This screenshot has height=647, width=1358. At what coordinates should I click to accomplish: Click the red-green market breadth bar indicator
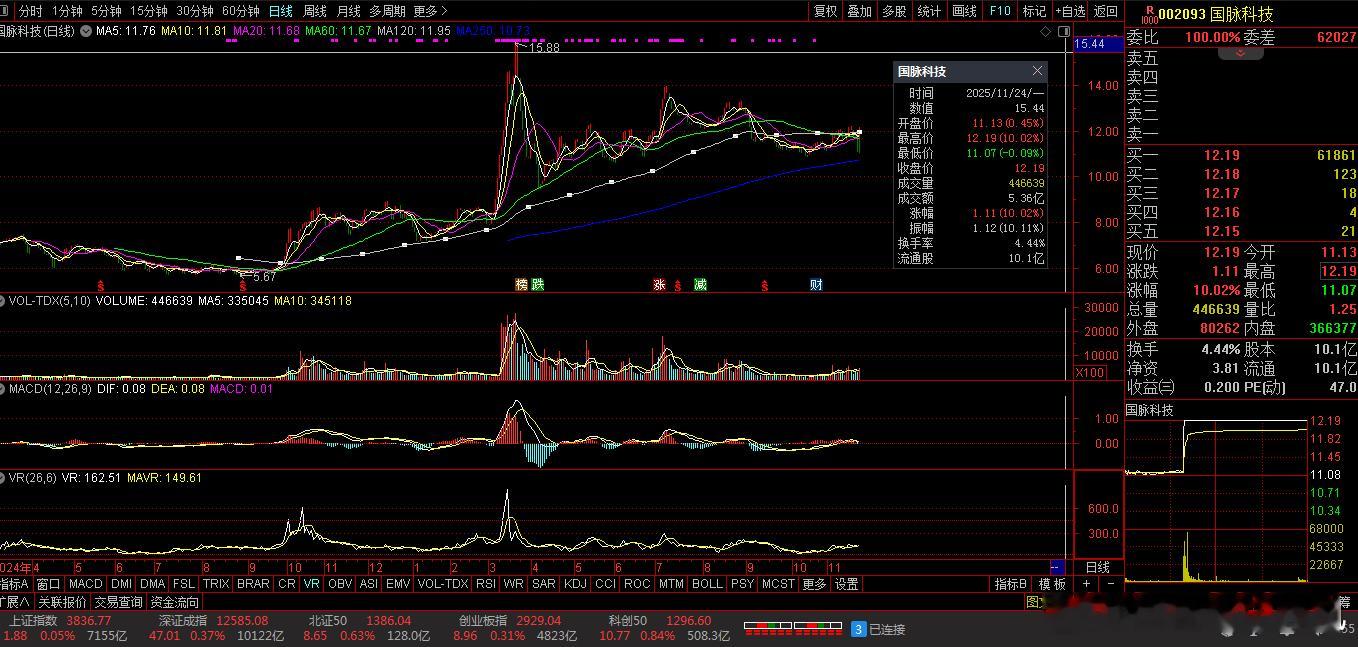[792, 629]
